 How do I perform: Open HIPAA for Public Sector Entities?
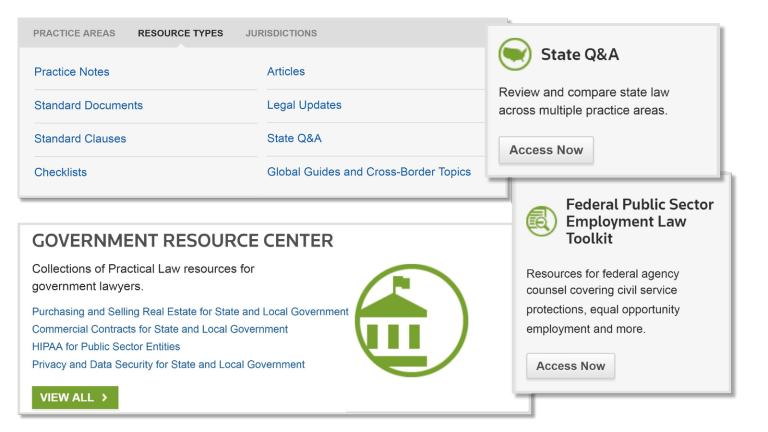pyautogui.click(x=106, y=347)
